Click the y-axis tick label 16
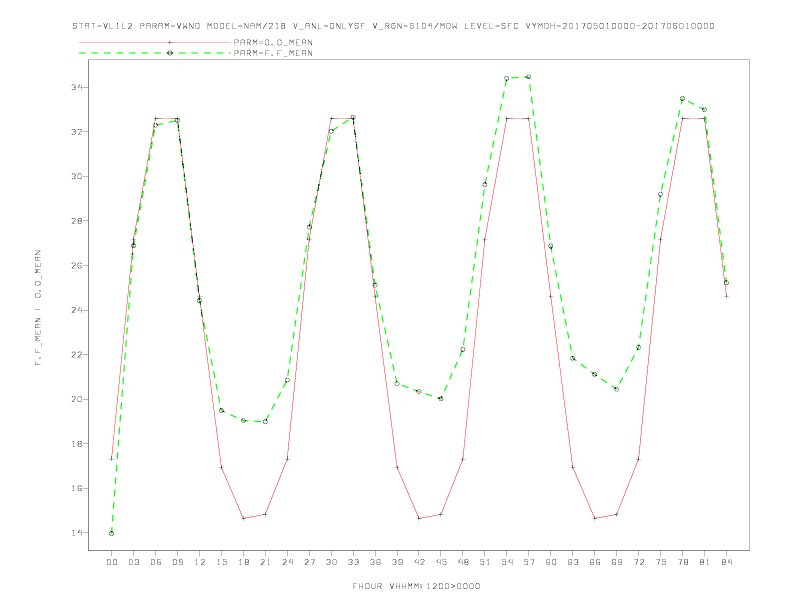 pos(76,488)
